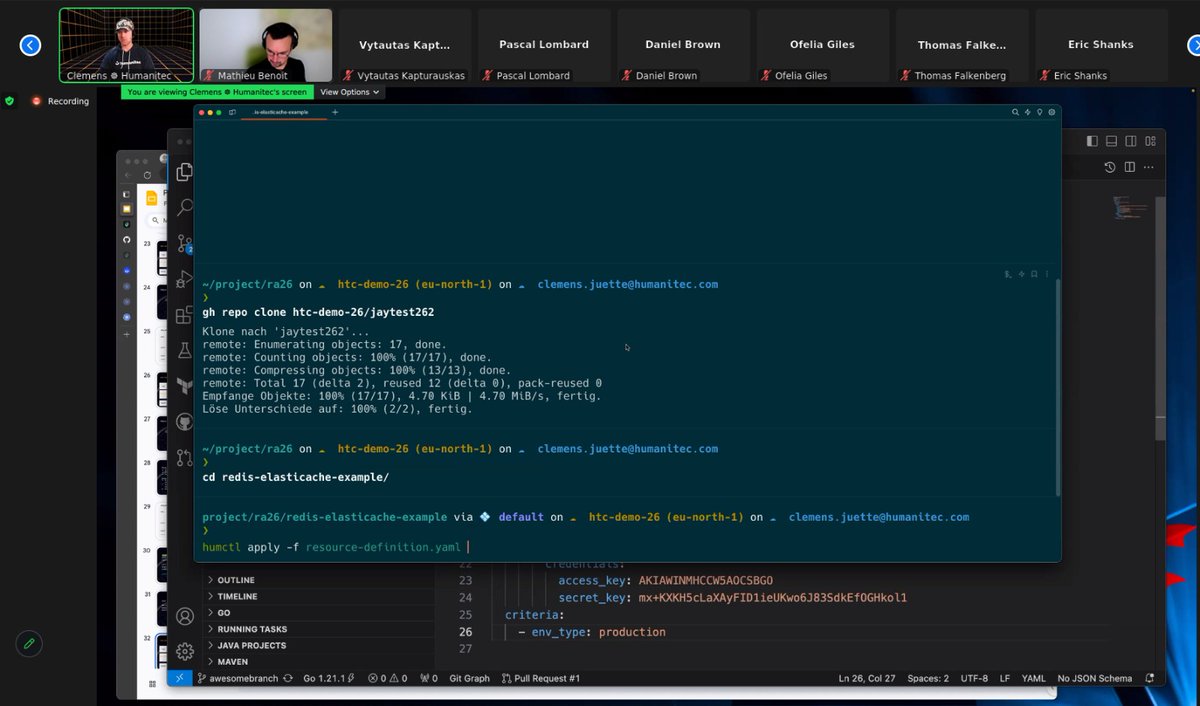This screenshot has height=706, width=1200.
Task: Change YAML language mode
Action: [1033, 678]
